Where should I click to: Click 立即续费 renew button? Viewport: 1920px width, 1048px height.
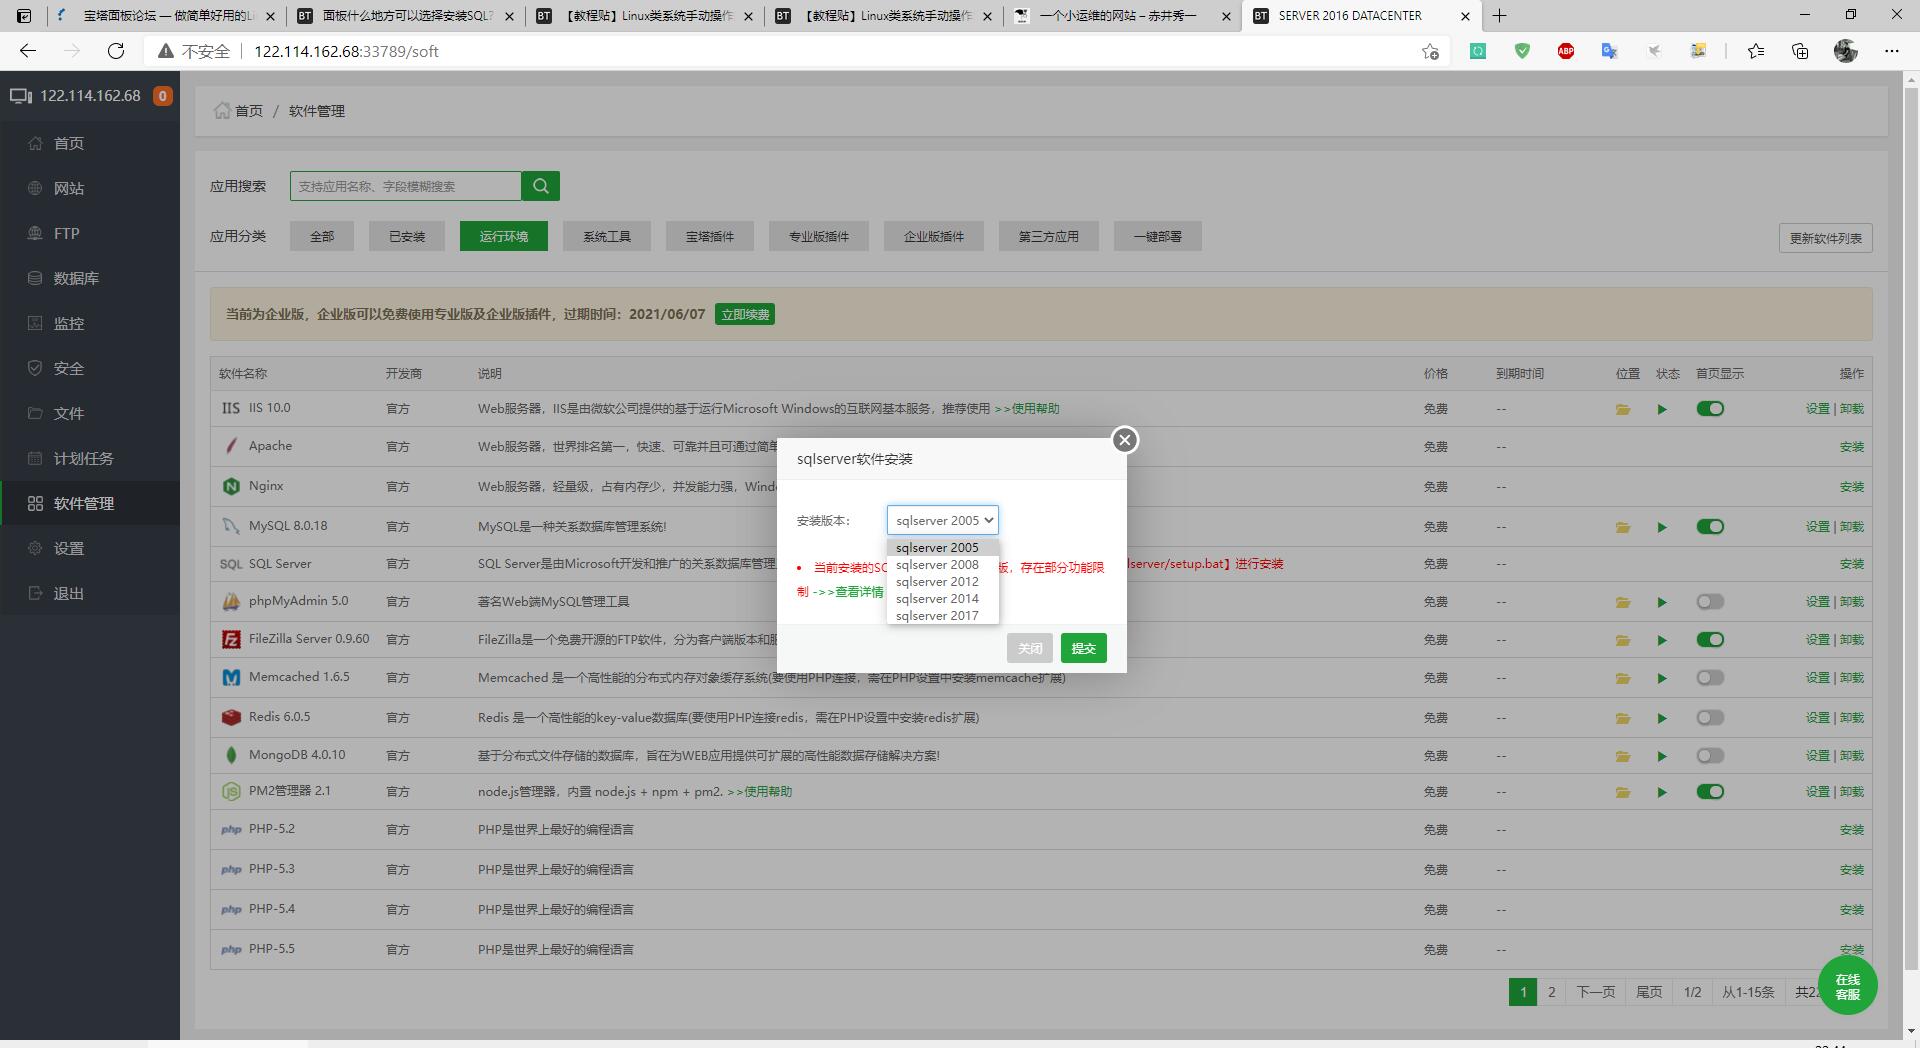(x=745, y=314)
